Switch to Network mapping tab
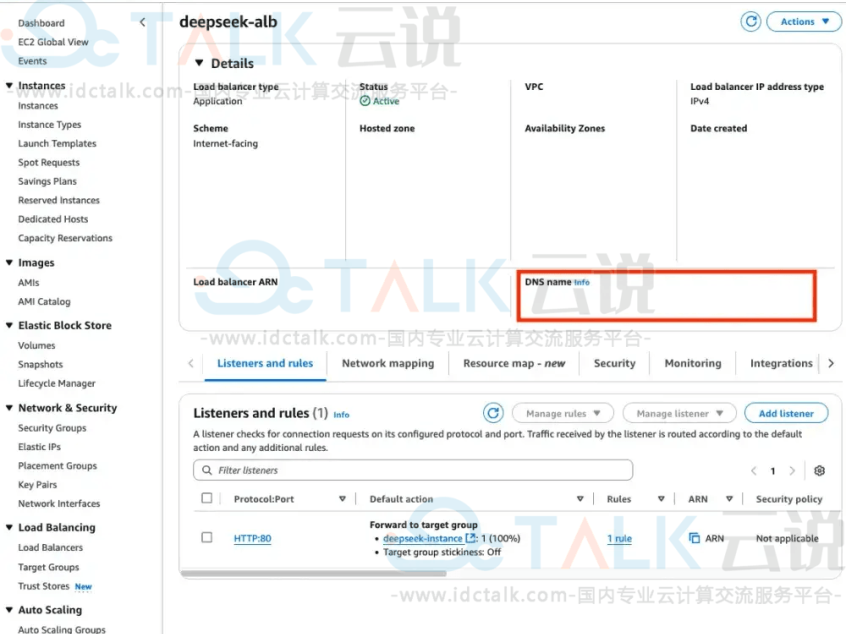The width and height of the screenshot is (846, 634). (x=388, y=363)
